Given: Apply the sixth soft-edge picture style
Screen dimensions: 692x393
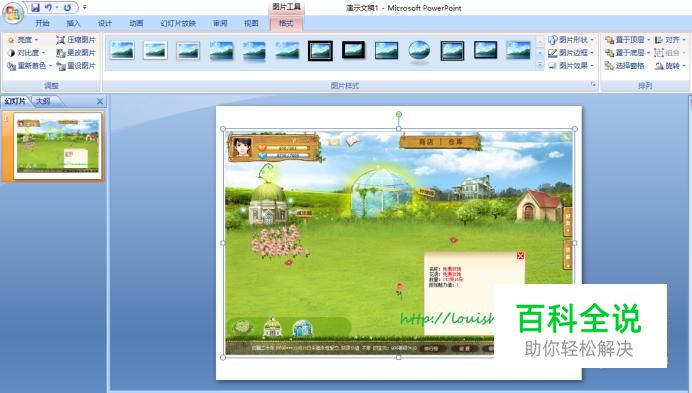Looking at the screenshot, I should tap(287, 50).
